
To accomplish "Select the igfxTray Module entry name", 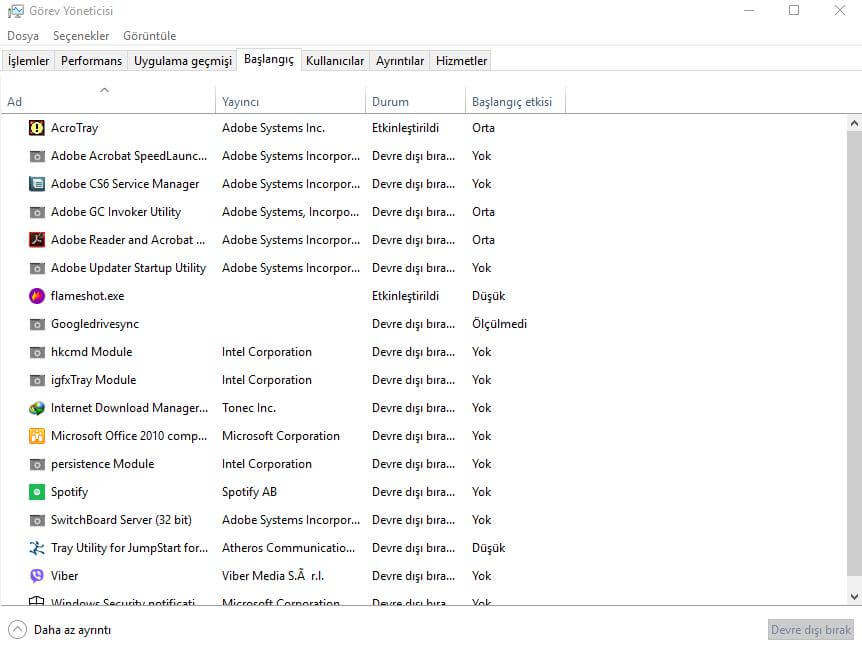I will [x=93, y=380].
